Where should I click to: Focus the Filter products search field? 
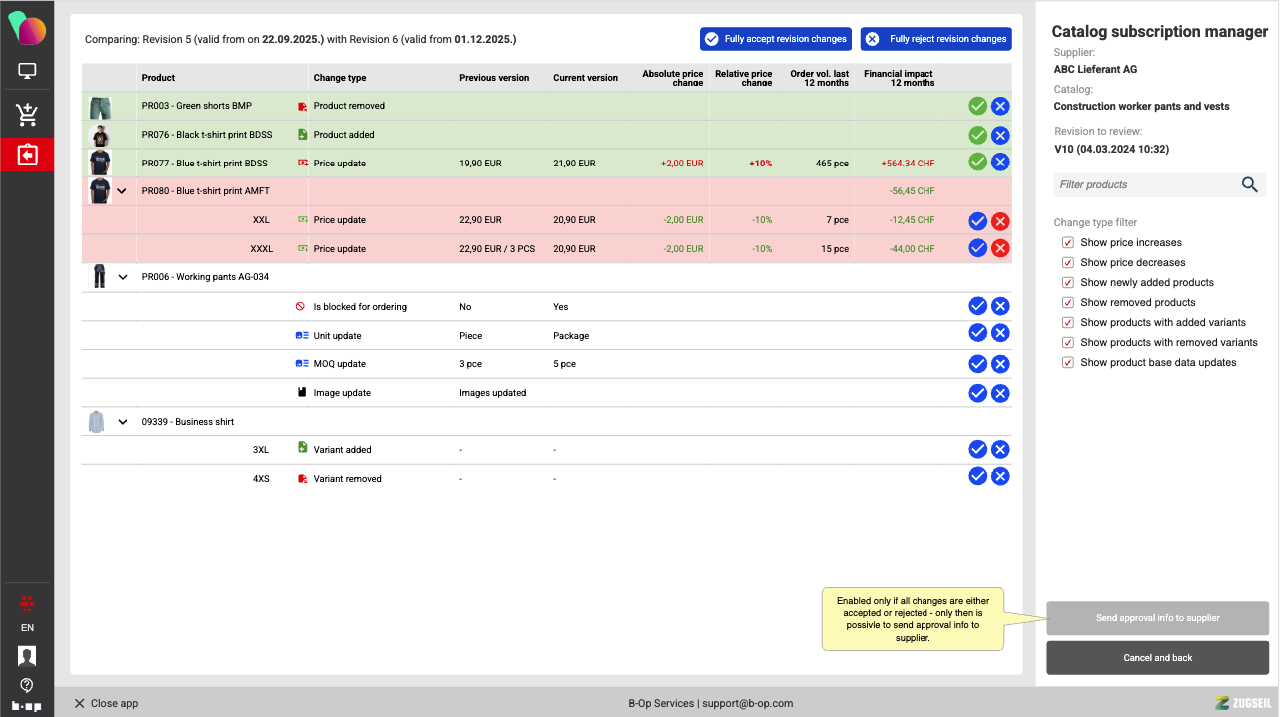pyautogui.click(x=1145, y=184)
